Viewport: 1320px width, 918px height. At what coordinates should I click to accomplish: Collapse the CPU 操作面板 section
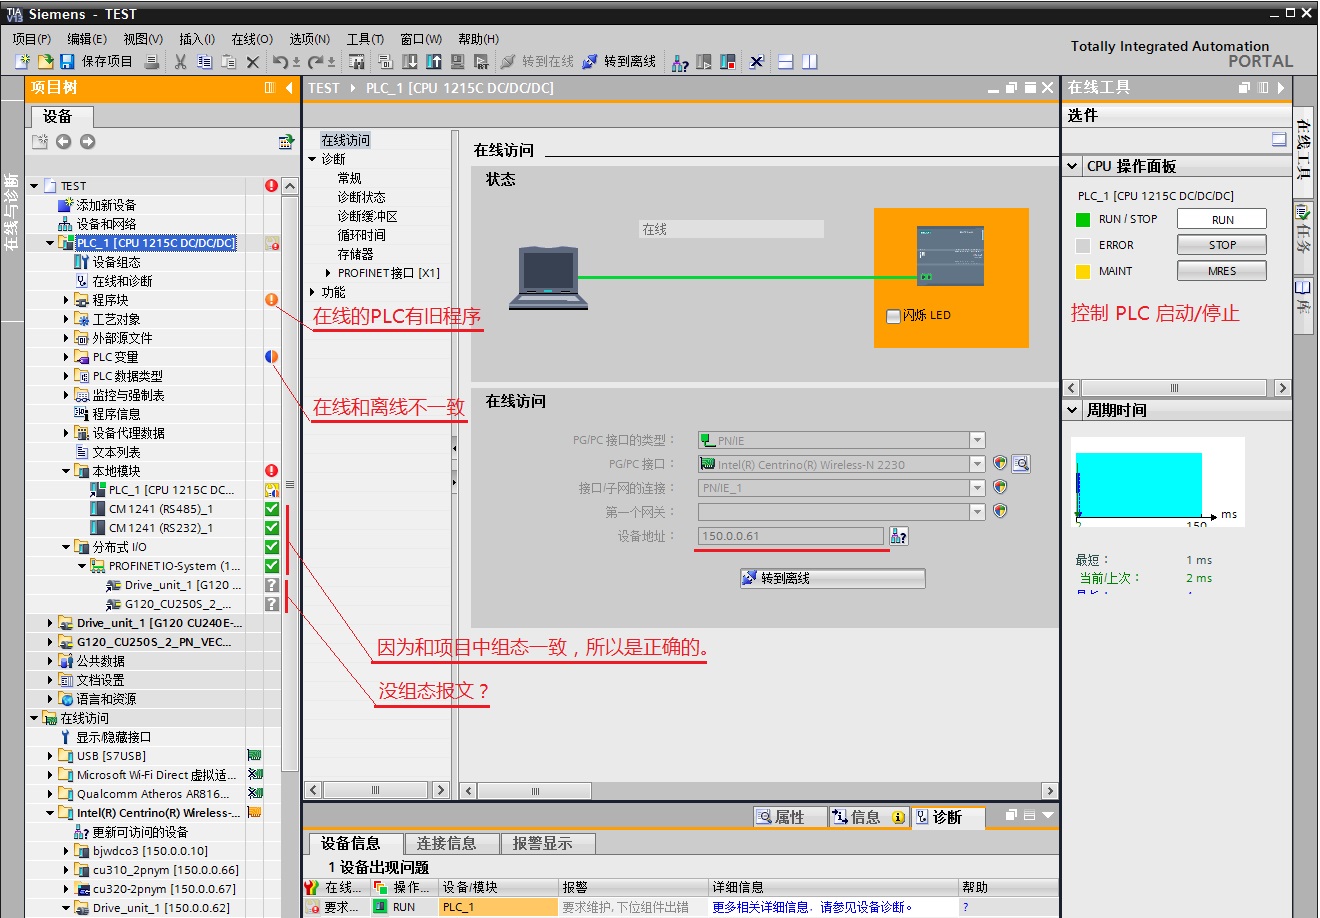coord(1073,166)
